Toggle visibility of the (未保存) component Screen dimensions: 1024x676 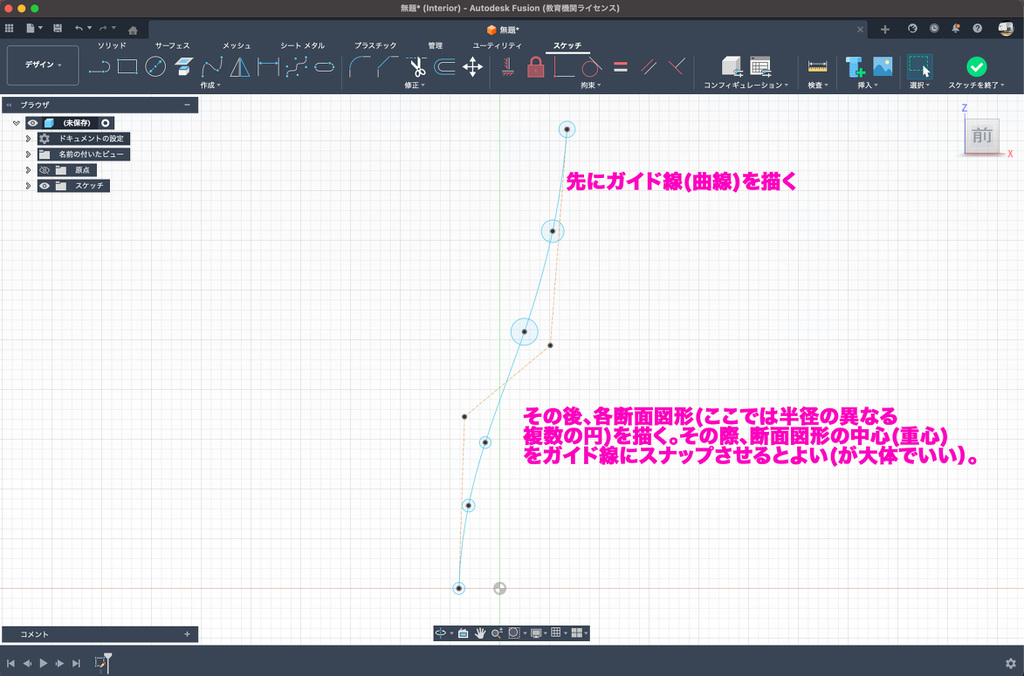point(33,123)
